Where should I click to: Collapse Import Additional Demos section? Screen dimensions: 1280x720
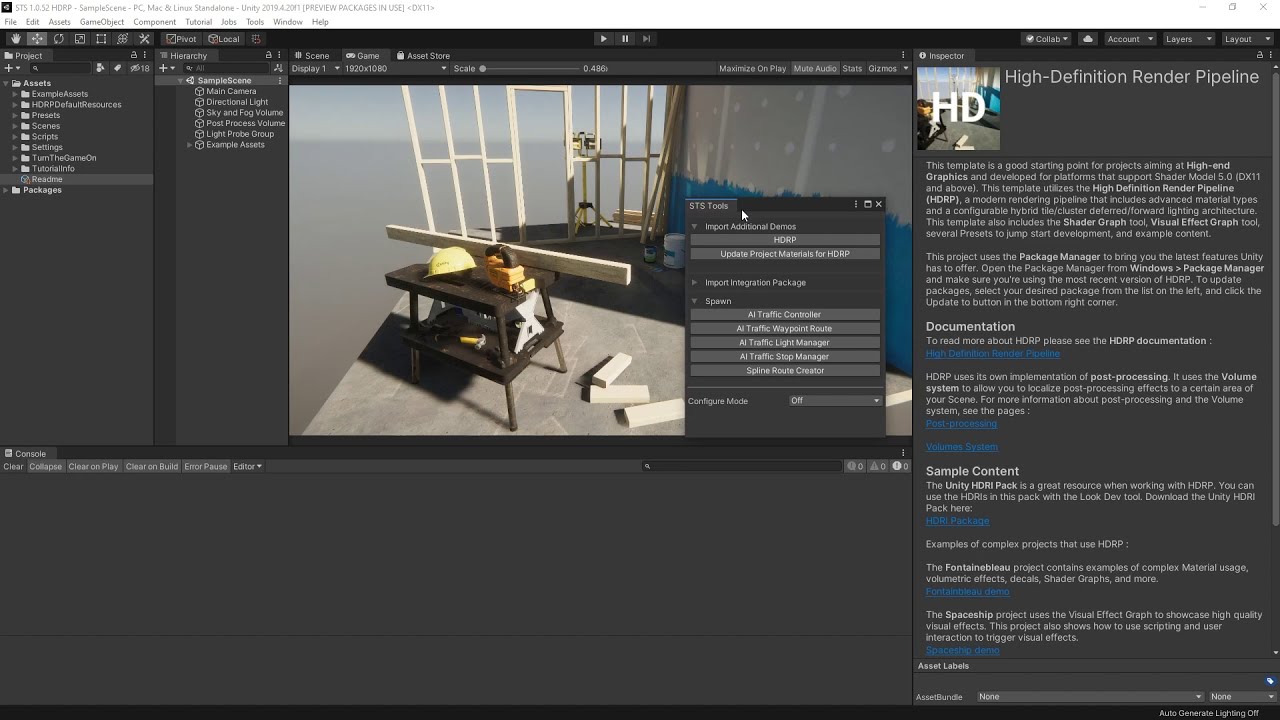coord(695,227)
